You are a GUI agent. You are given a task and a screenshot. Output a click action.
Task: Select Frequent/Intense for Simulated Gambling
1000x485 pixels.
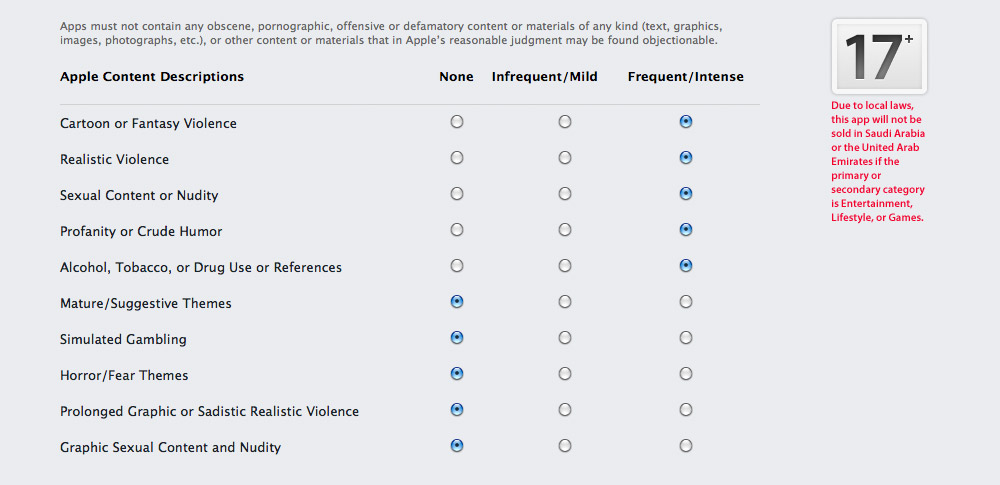pos(686,338)
